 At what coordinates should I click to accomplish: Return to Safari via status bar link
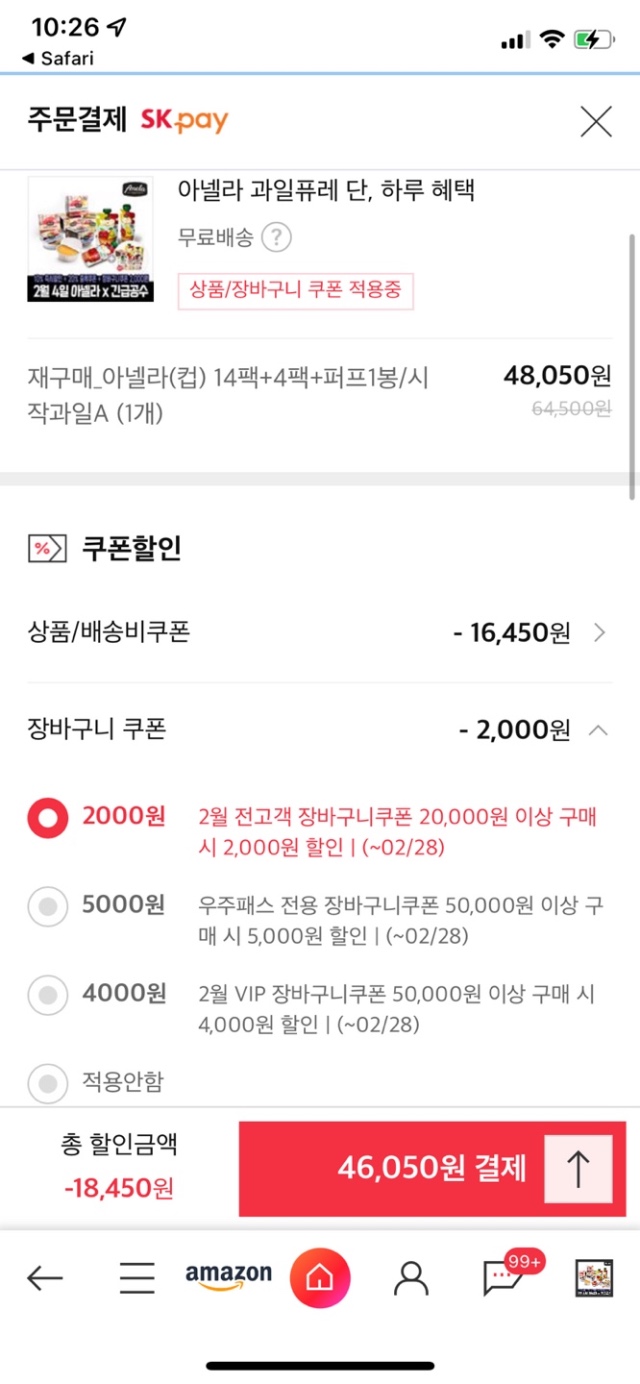click(x=58, y=58)
